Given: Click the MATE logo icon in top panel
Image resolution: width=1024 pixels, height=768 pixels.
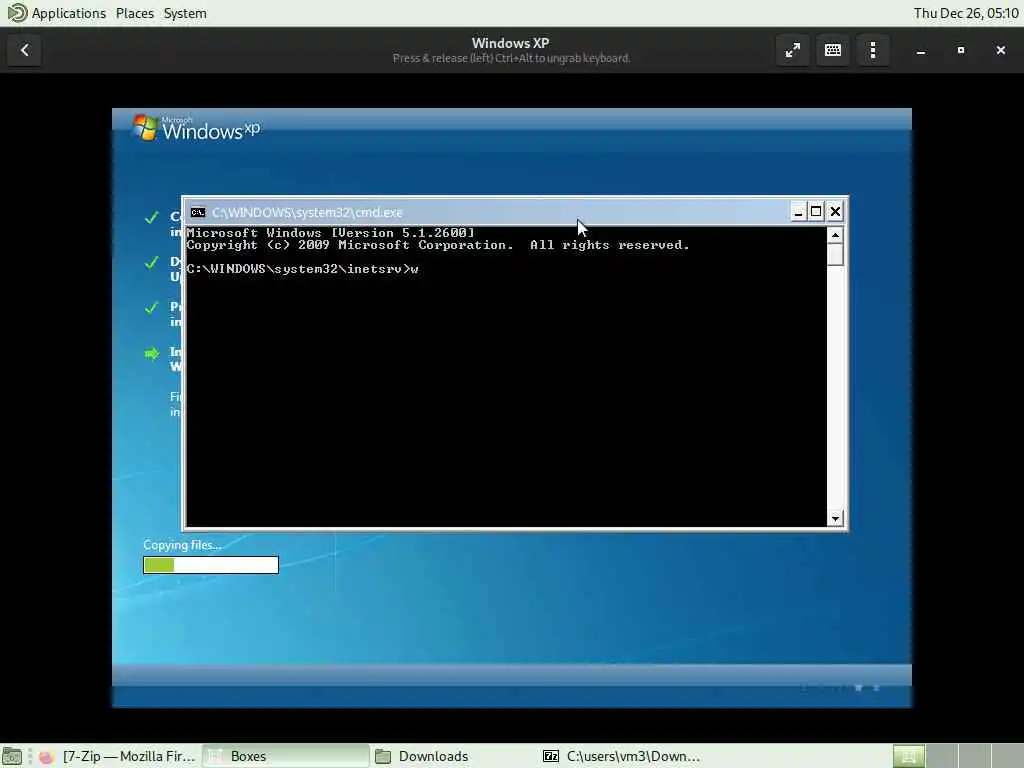Looking at the screenshot, I should (x=17, y=13).
